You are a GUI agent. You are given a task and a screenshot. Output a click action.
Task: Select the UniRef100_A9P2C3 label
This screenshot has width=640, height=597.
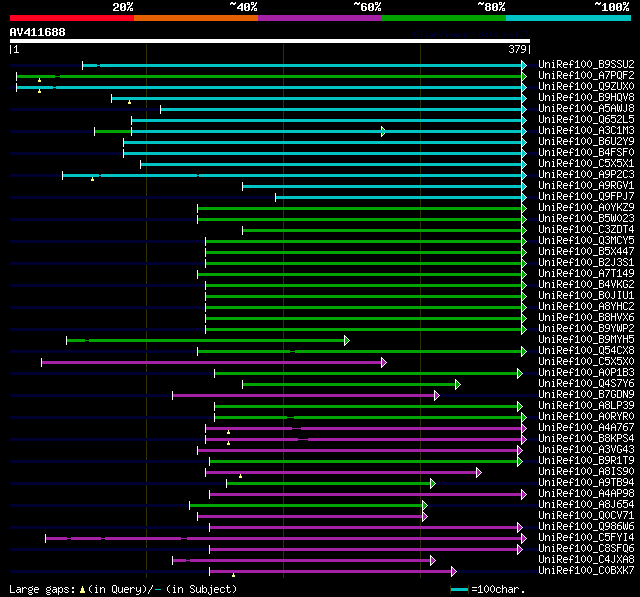pos(586,175)
